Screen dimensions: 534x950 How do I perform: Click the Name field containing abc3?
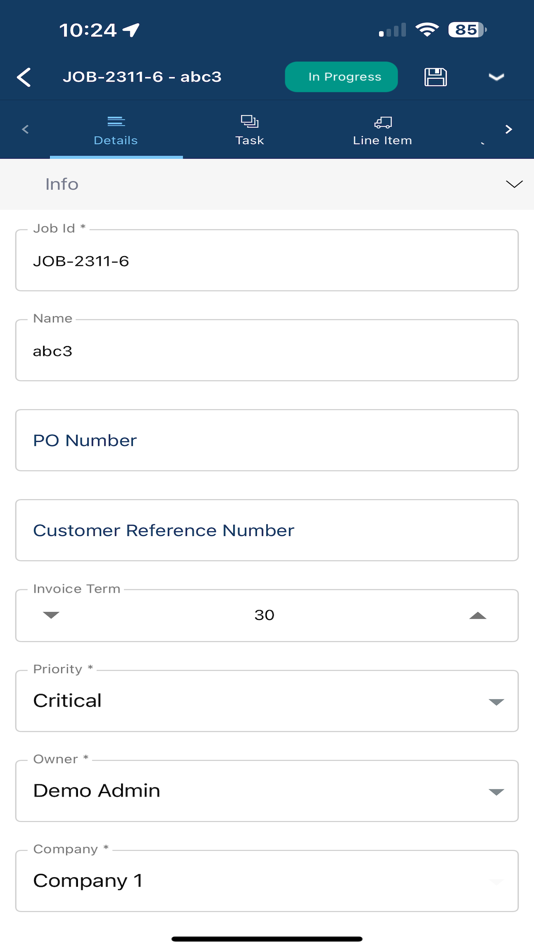coord(267,350)
